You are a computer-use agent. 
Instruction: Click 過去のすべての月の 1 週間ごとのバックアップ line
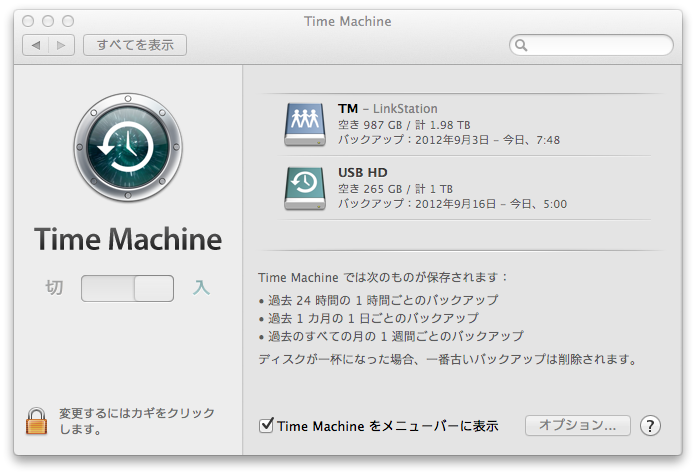click(x=391, y=336)
